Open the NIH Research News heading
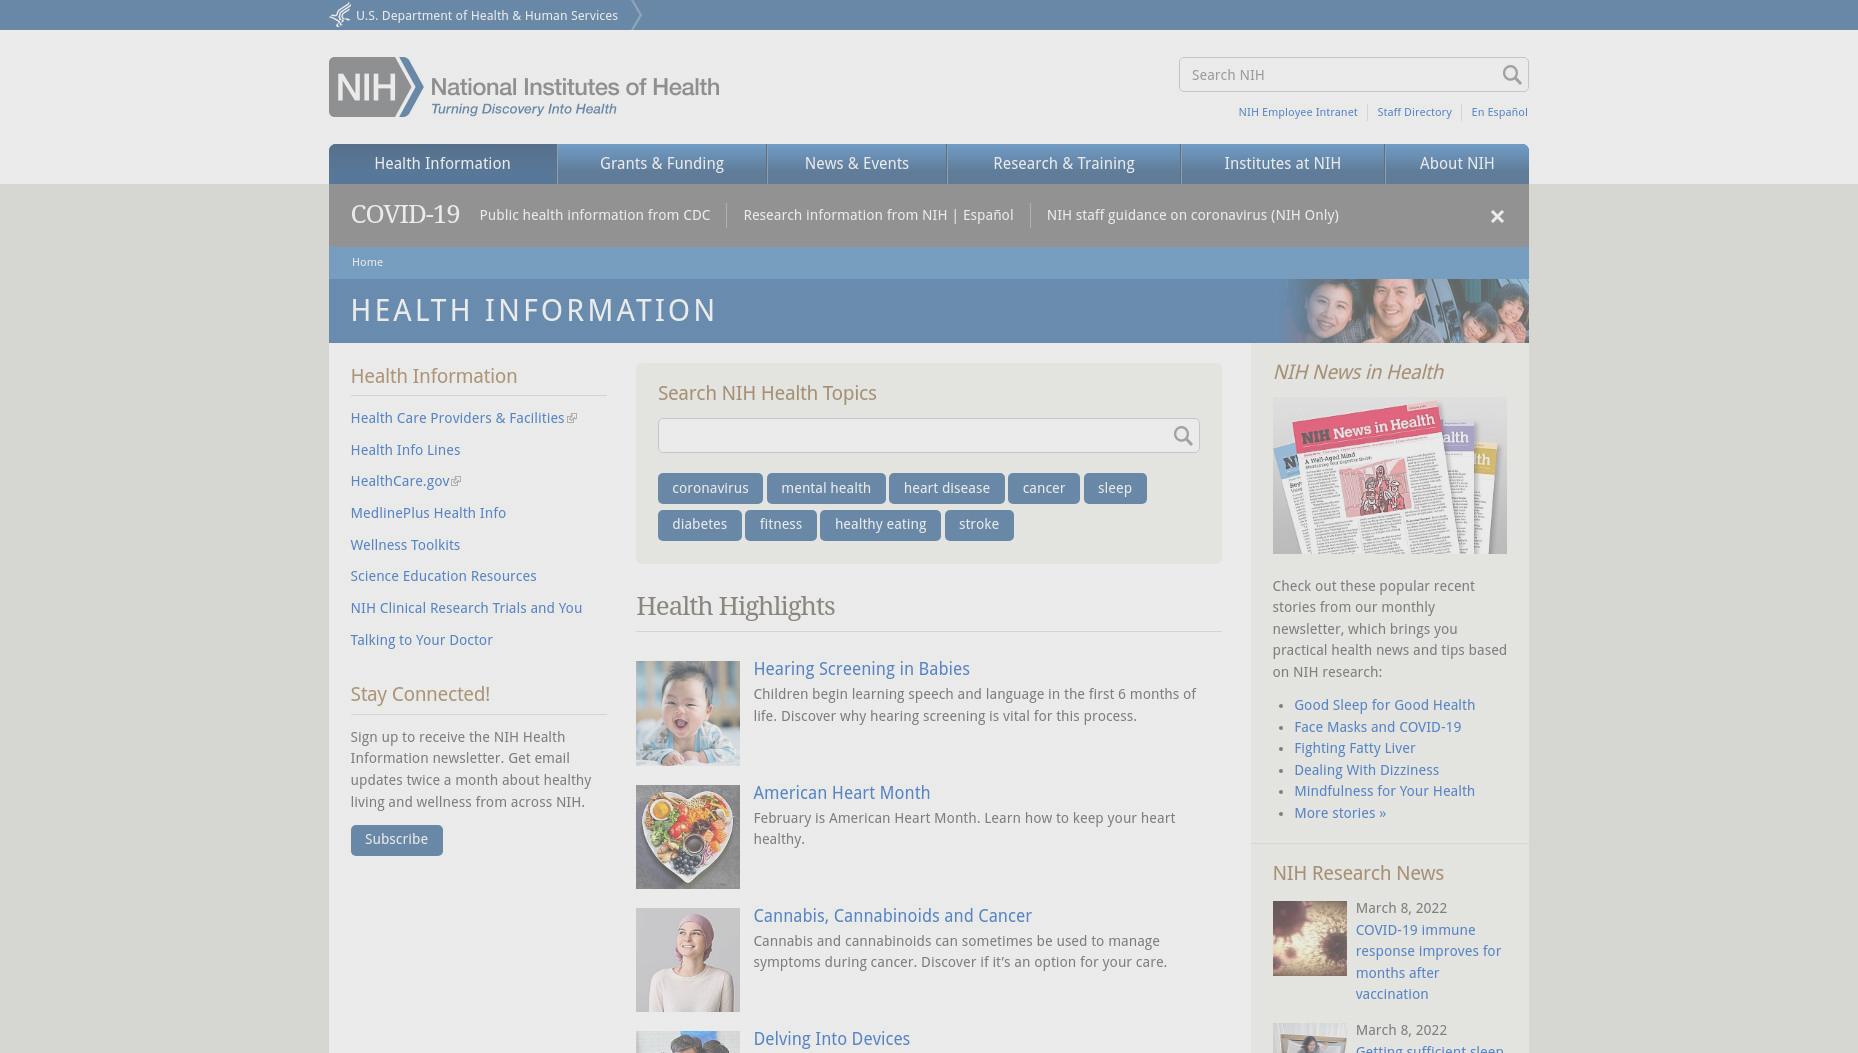1858x1053 pixels. [1357, 873]
